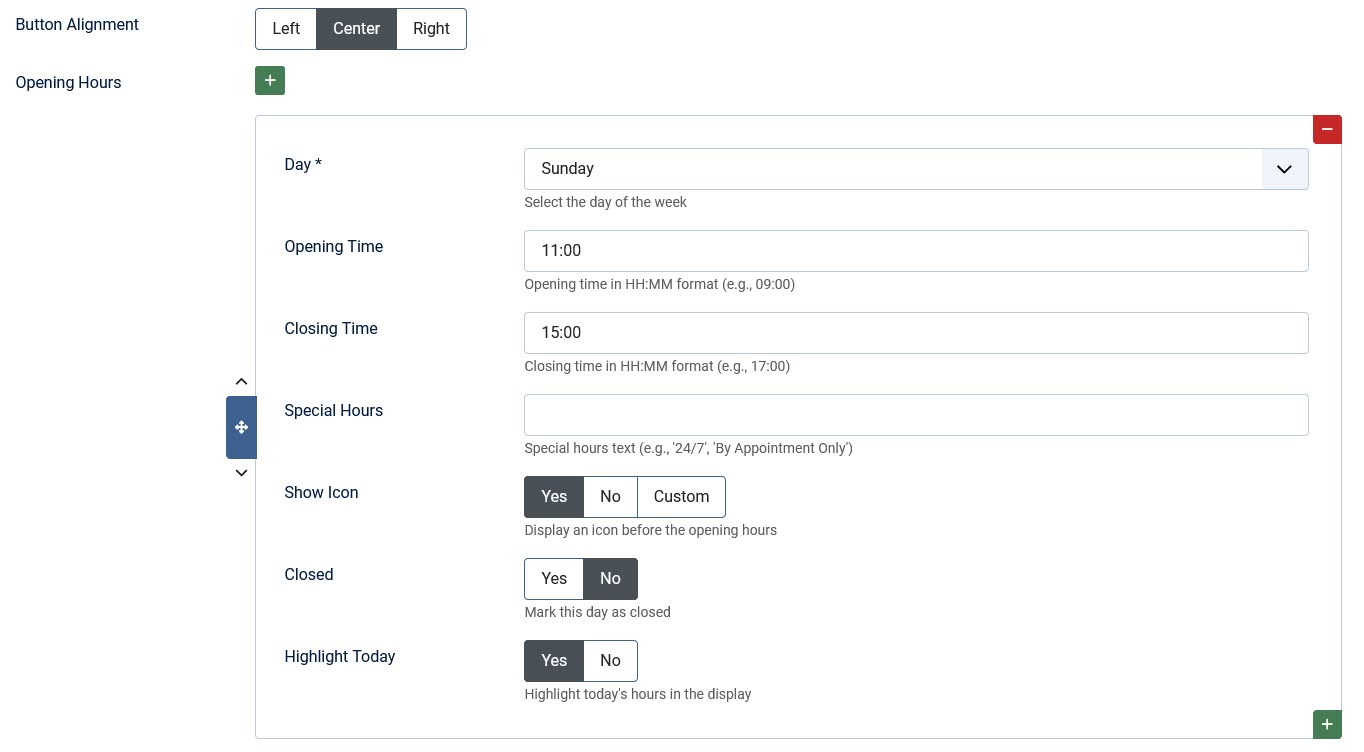
Task: Select Center button alignment
Action: (356, 29)
